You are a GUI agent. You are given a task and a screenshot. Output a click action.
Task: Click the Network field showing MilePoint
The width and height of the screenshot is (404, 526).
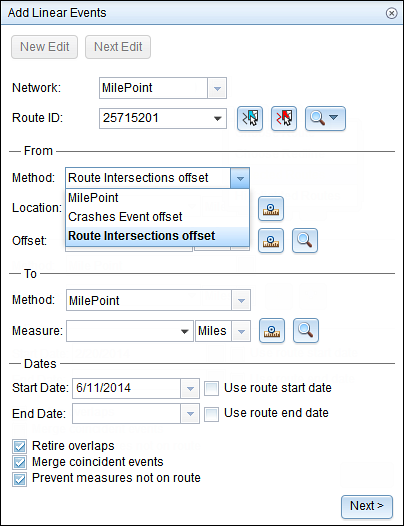(153, 88)
